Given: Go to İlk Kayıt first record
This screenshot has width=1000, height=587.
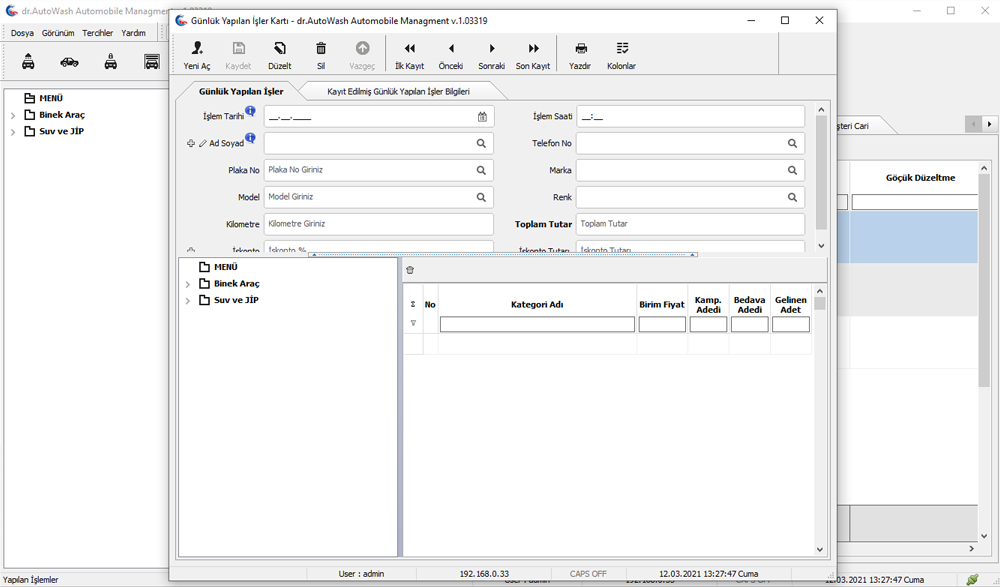Looking at the screenshot, I should pos(409,49).
